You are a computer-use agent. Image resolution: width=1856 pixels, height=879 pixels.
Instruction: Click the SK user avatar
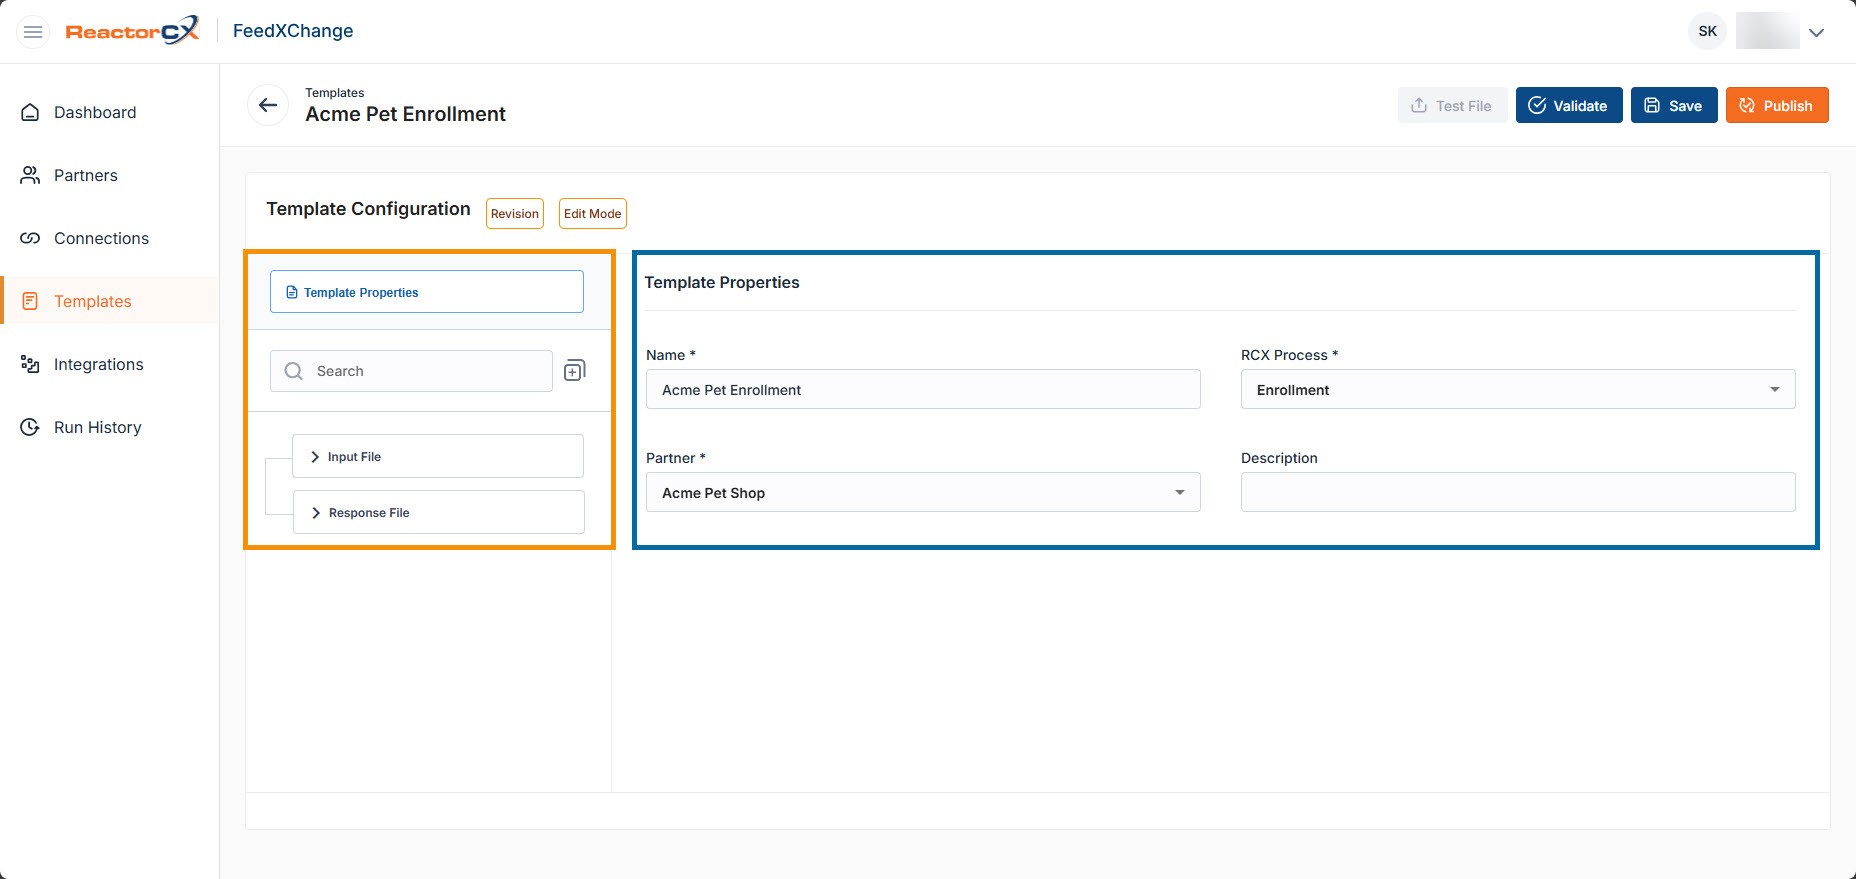(1707, 31)
